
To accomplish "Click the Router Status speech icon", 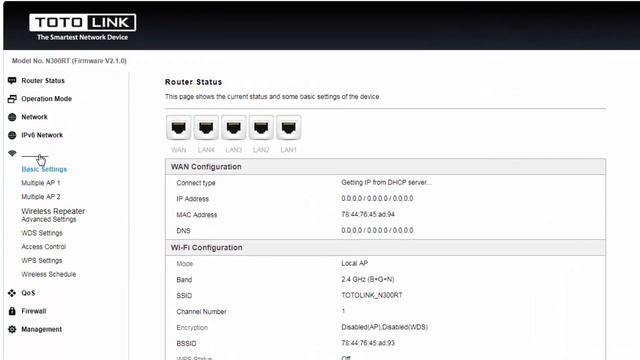I will (x=12, y=80).
